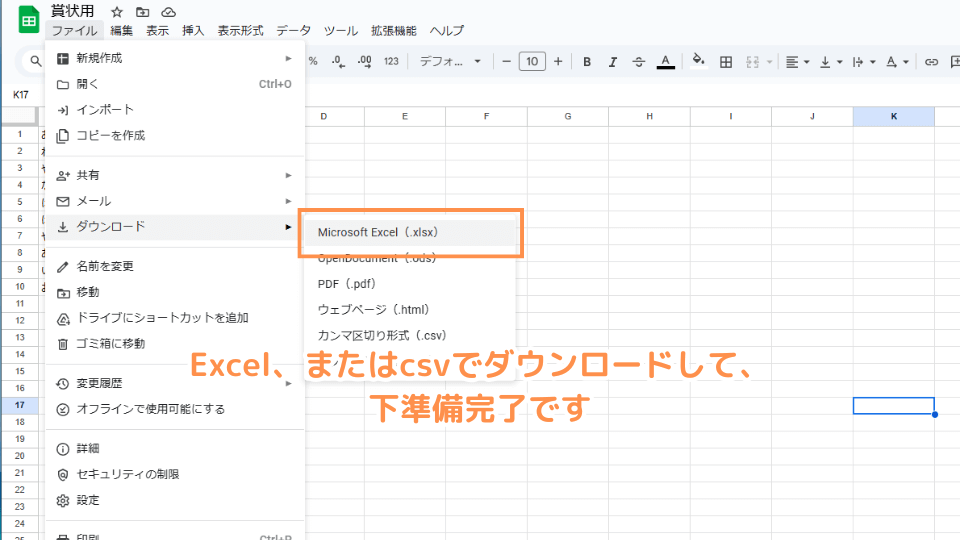Click the search magnifier in toolbar
Viewport: 960px width, 540px height.
[36, 61]
